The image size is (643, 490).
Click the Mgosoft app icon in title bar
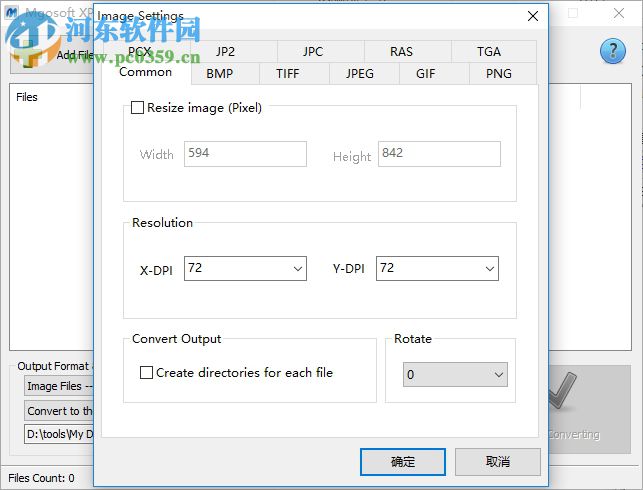[11, 13]
